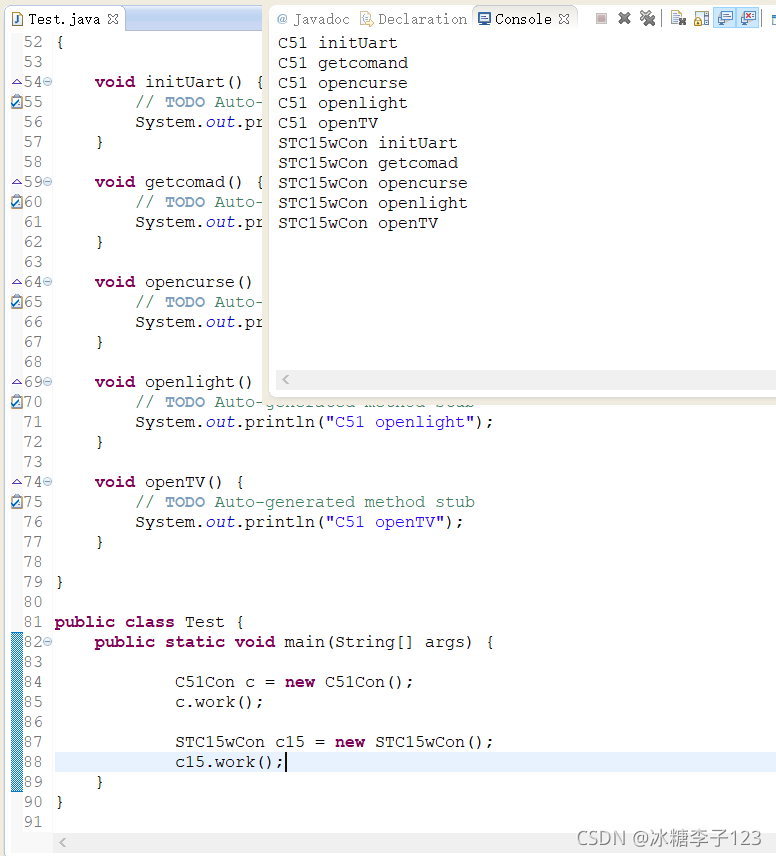
Task: Switch to the Javadoc tab
Action: (x=313, y=19)
